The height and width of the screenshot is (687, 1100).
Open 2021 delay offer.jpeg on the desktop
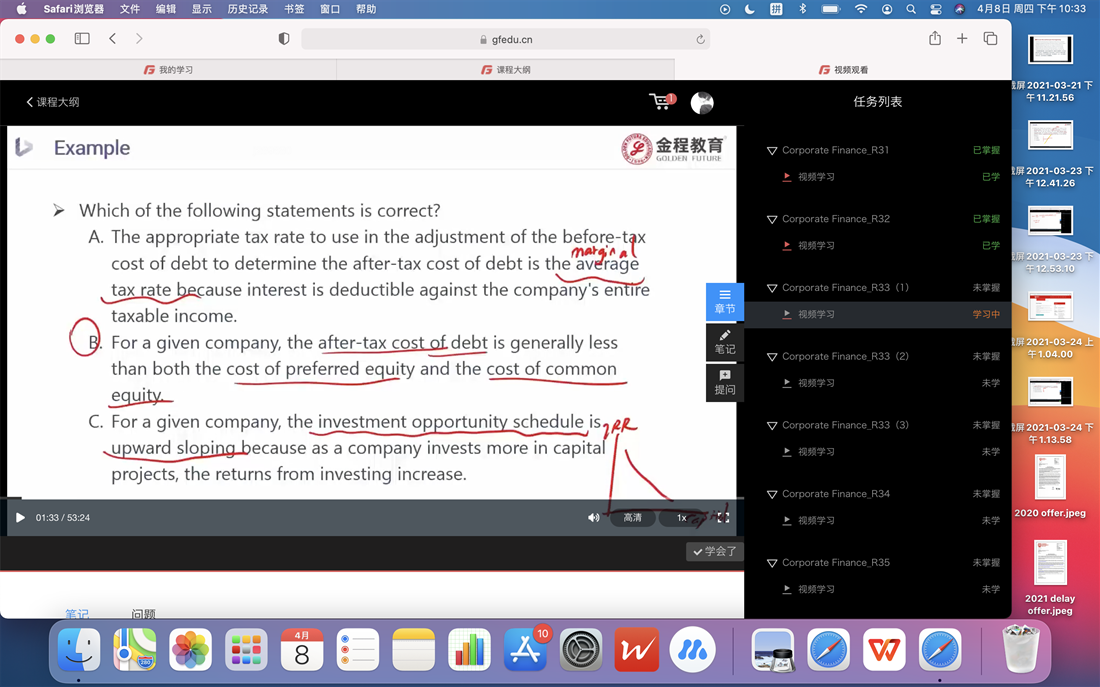1050,578
